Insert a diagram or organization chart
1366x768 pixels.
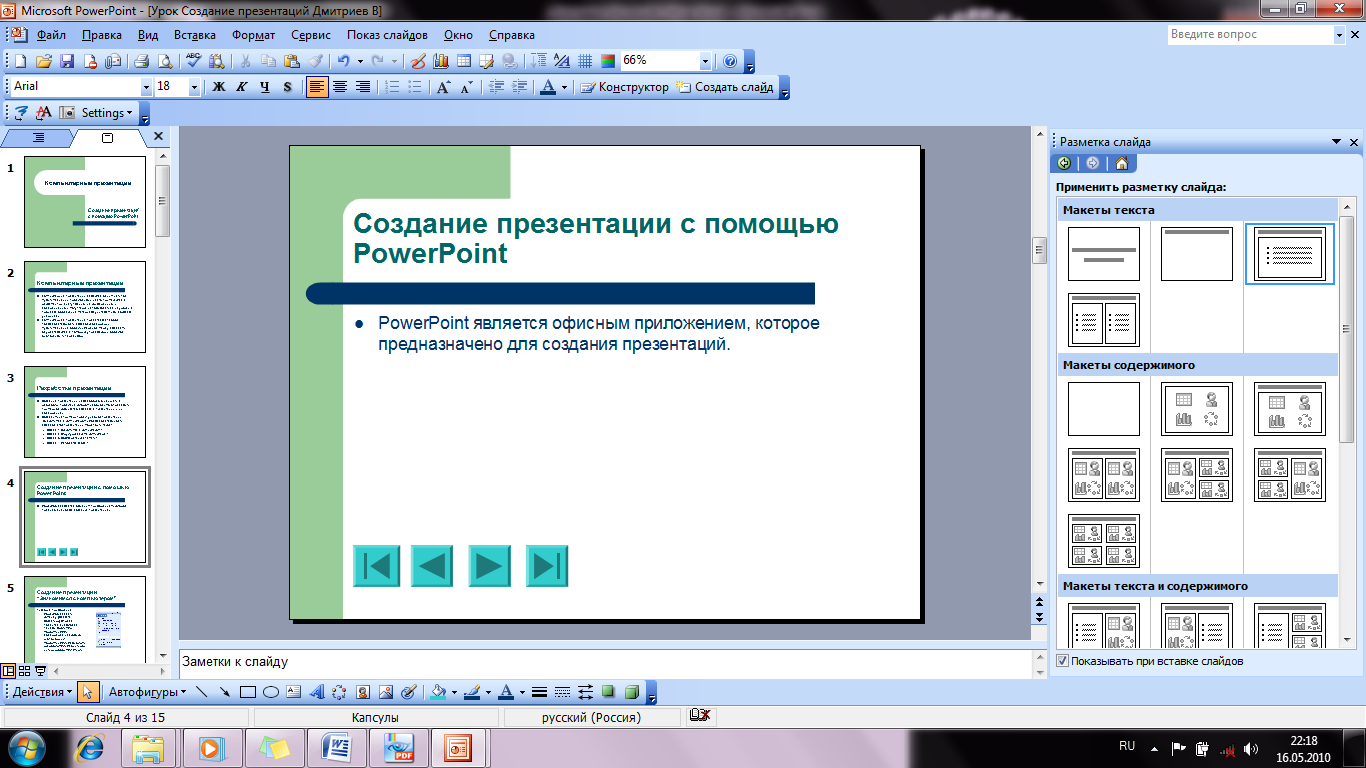[340, 692]
